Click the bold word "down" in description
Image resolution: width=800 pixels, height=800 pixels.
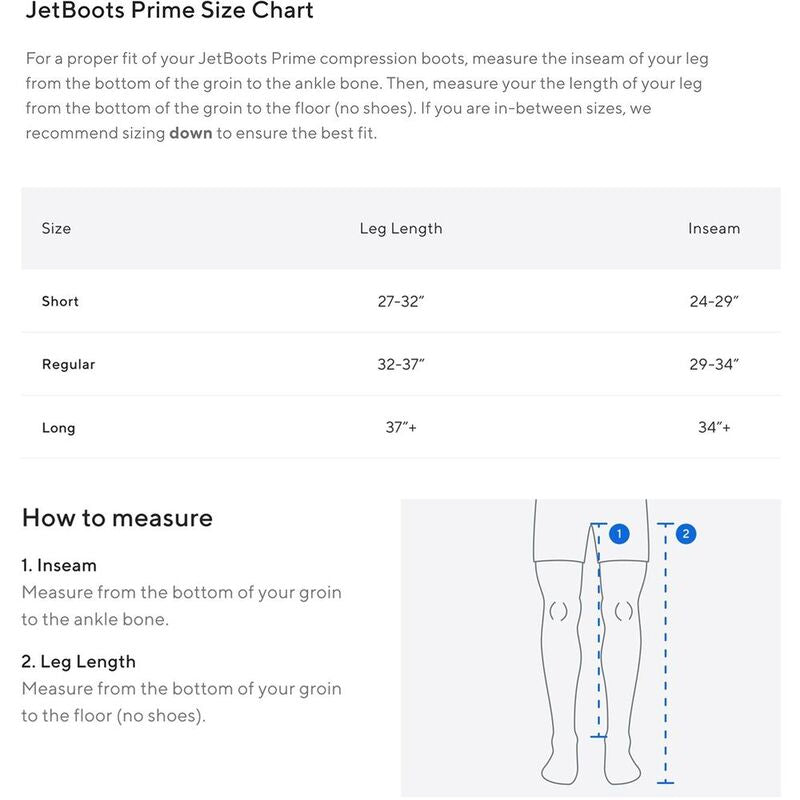190,133
